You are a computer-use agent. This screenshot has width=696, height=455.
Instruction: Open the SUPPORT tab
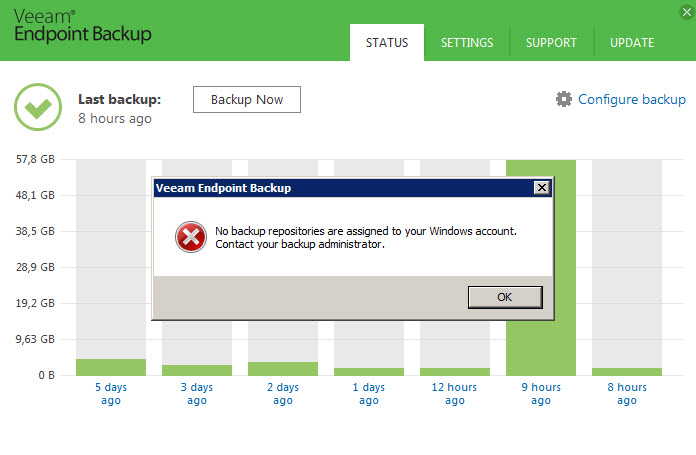(551, 43)
